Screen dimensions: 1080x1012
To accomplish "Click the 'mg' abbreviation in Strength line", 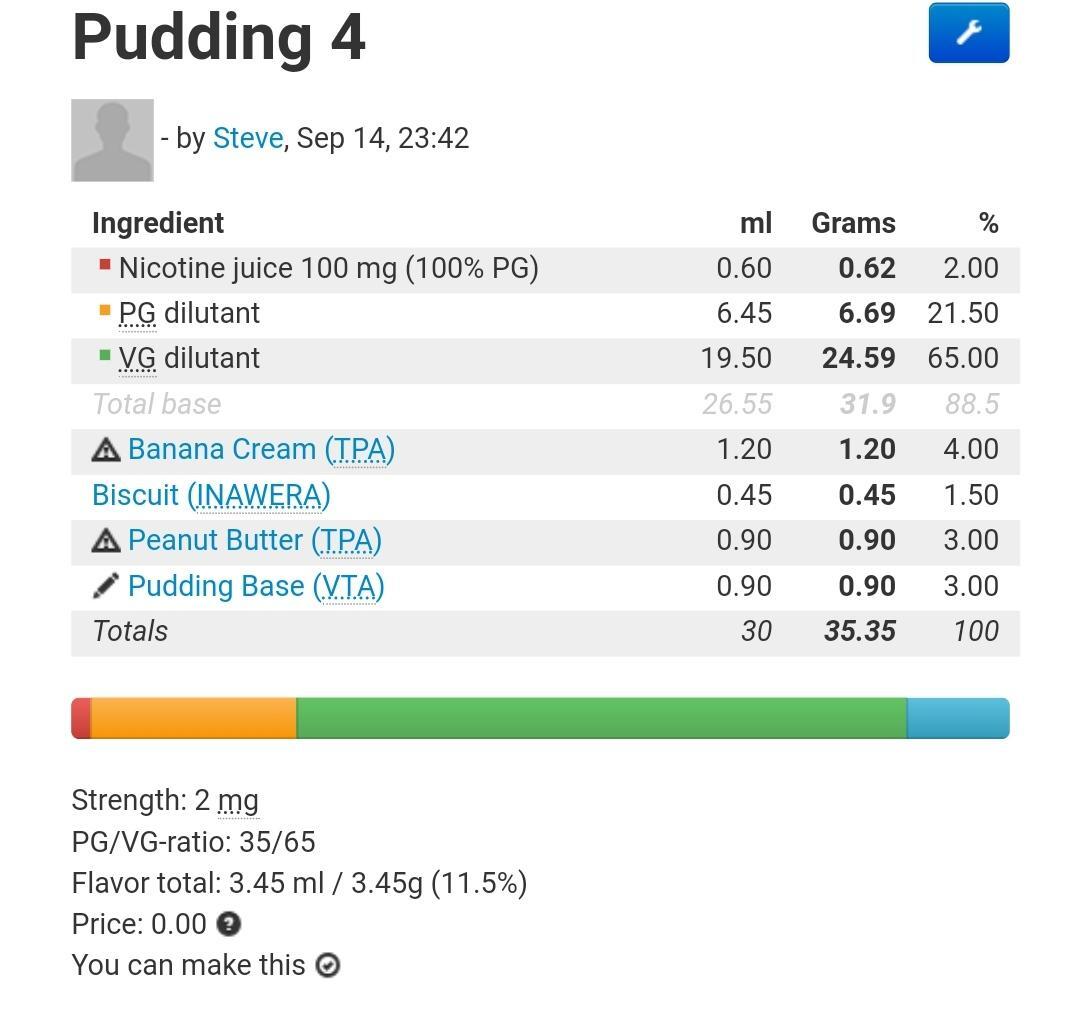I will pos(238,801).
